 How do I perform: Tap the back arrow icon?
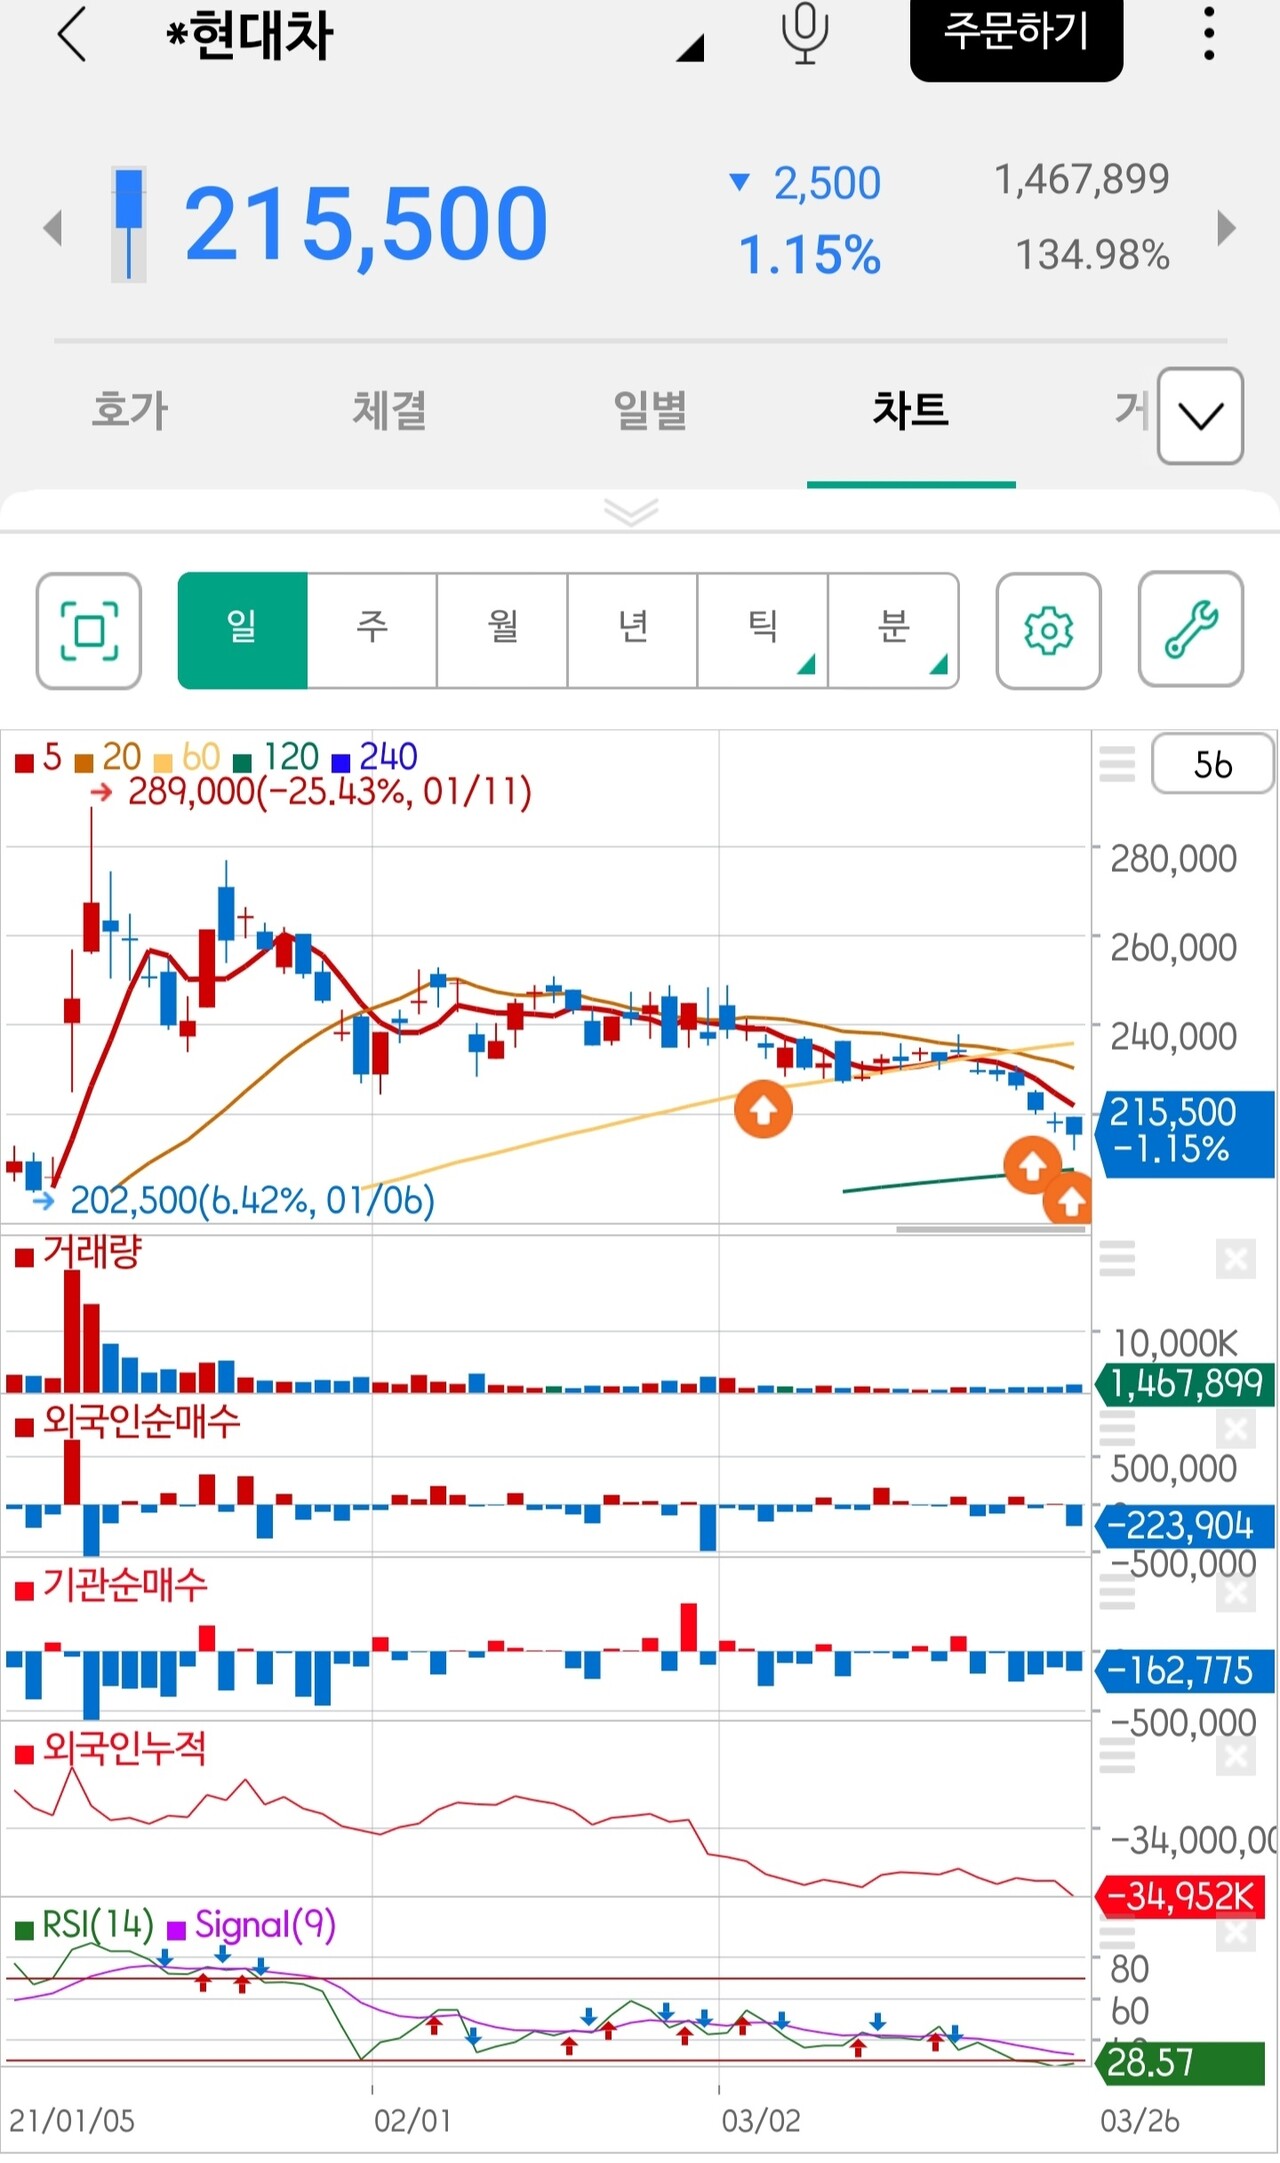(x=72, y=36)
